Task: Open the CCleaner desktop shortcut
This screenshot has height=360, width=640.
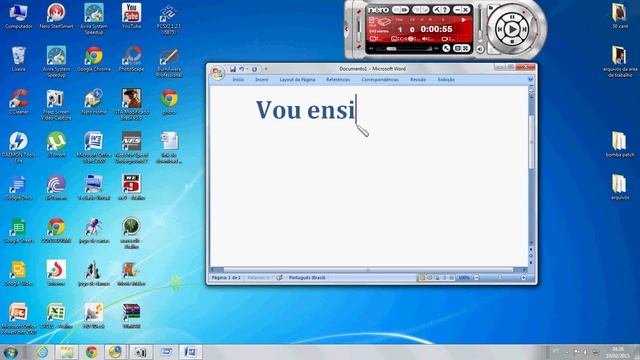Action: [x=18, y=102]
